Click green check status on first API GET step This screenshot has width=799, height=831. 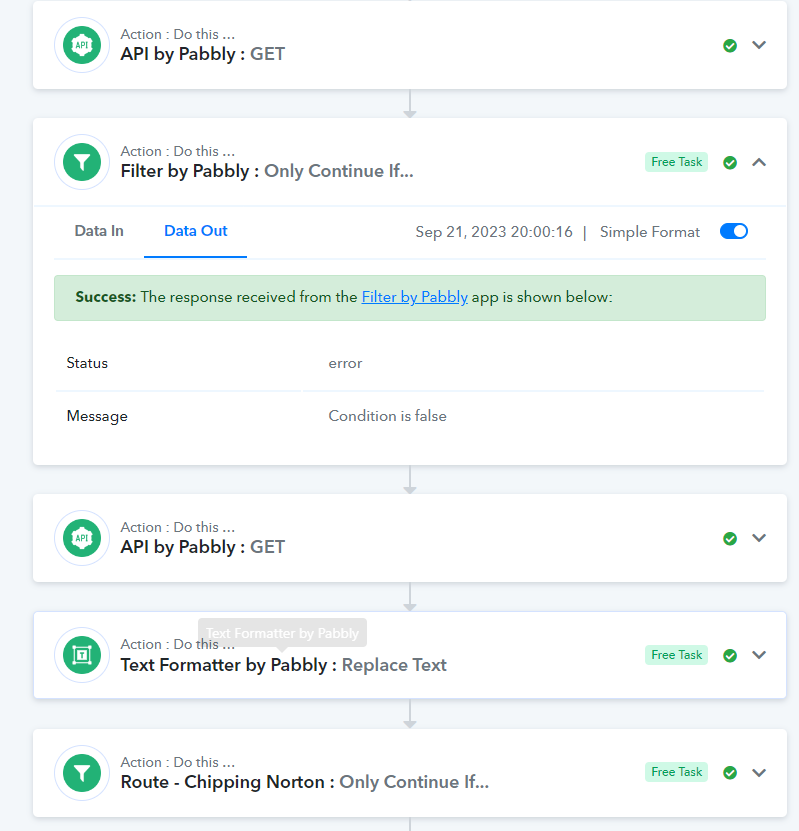(x=730, y=46)
